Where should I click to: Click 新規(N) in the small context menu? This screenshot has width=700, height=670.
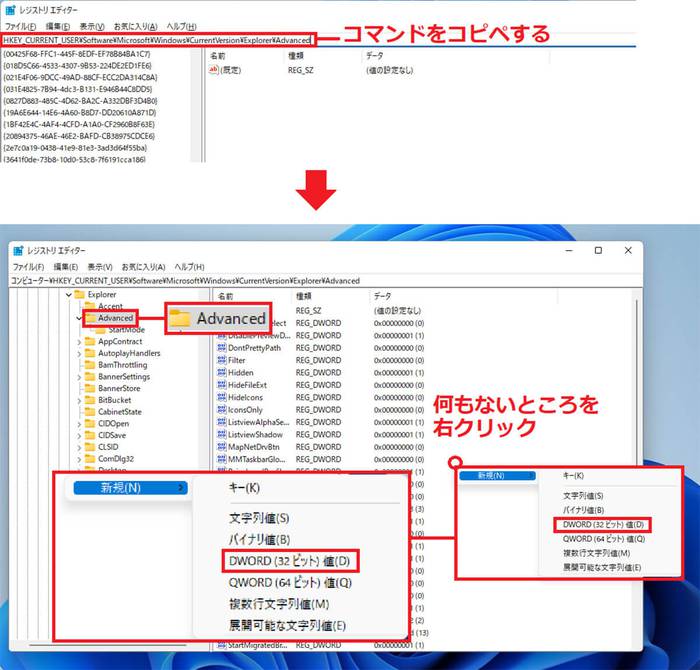pos(497,476)
